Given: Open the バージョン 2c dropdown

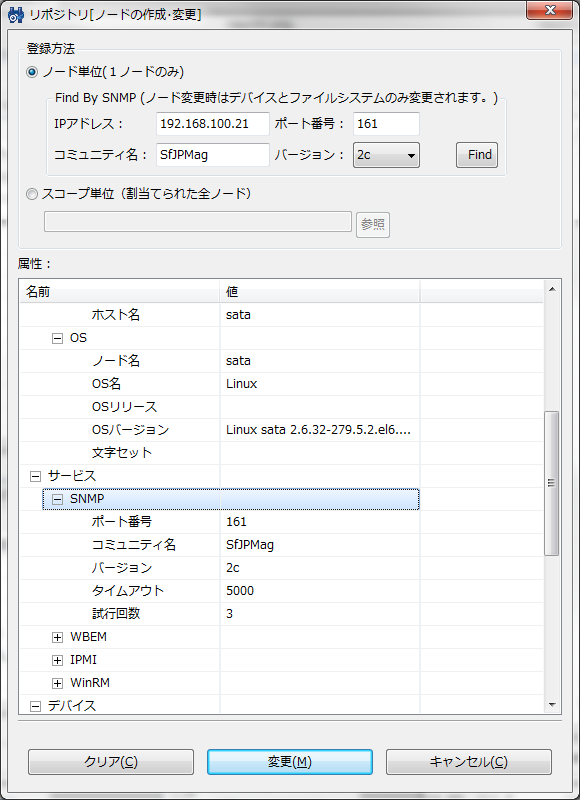Looking at the screenshot, I should pos(386,155).
